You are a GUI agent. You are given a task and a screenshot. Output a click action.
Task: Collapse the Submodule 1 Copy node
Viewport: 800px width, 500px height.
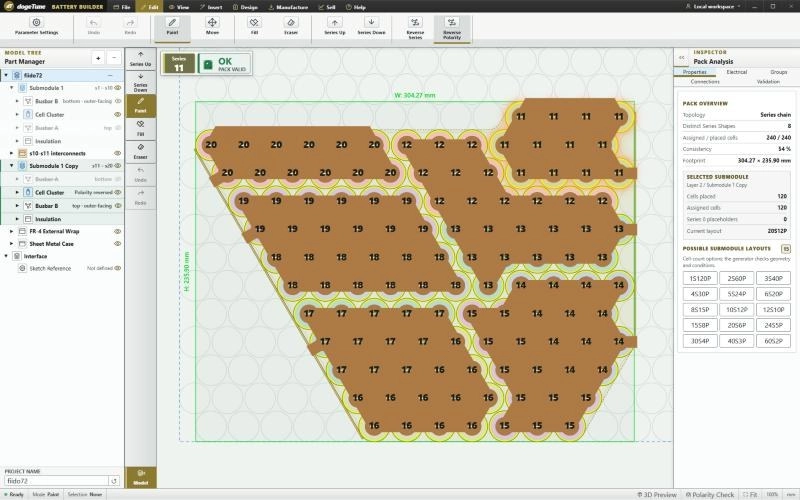click(12, 166)
